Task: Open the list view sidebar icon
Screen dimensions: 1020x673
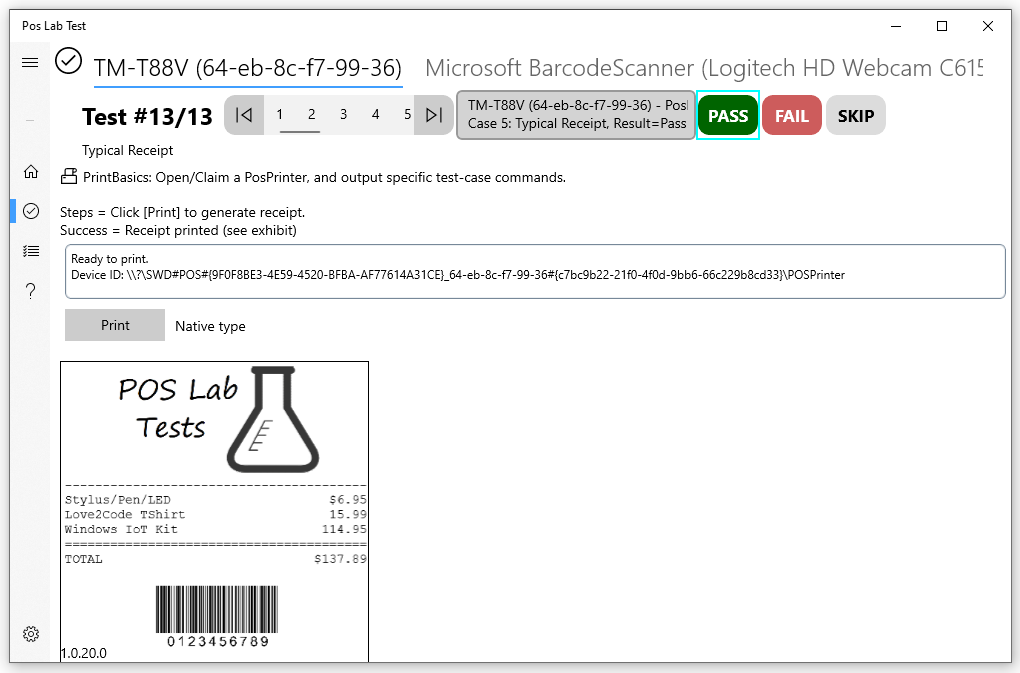Action: tap(31, 251)
